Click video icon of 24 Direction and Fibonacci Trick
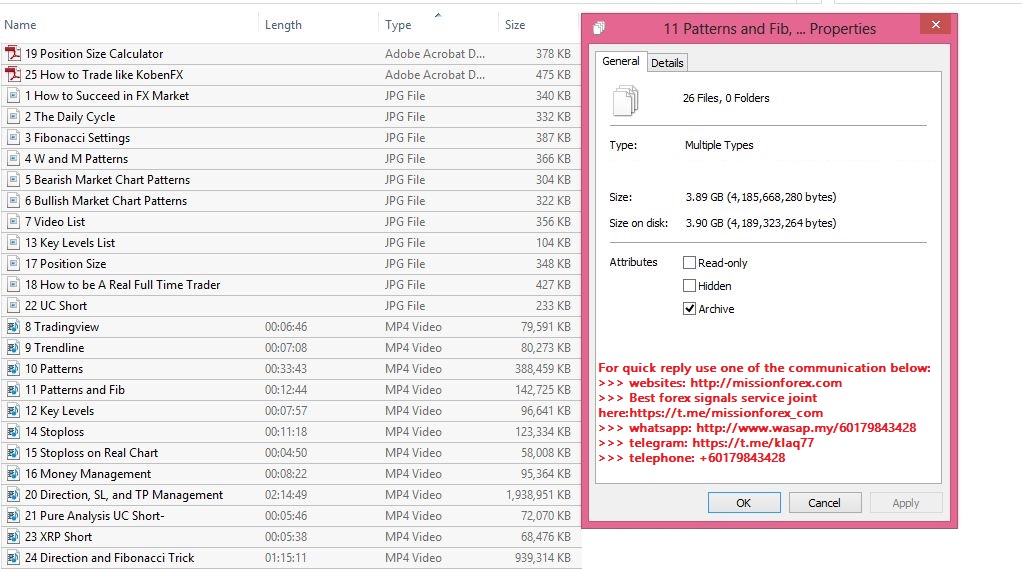This screenshot has width=1022, height=569. tap(13, 558)
